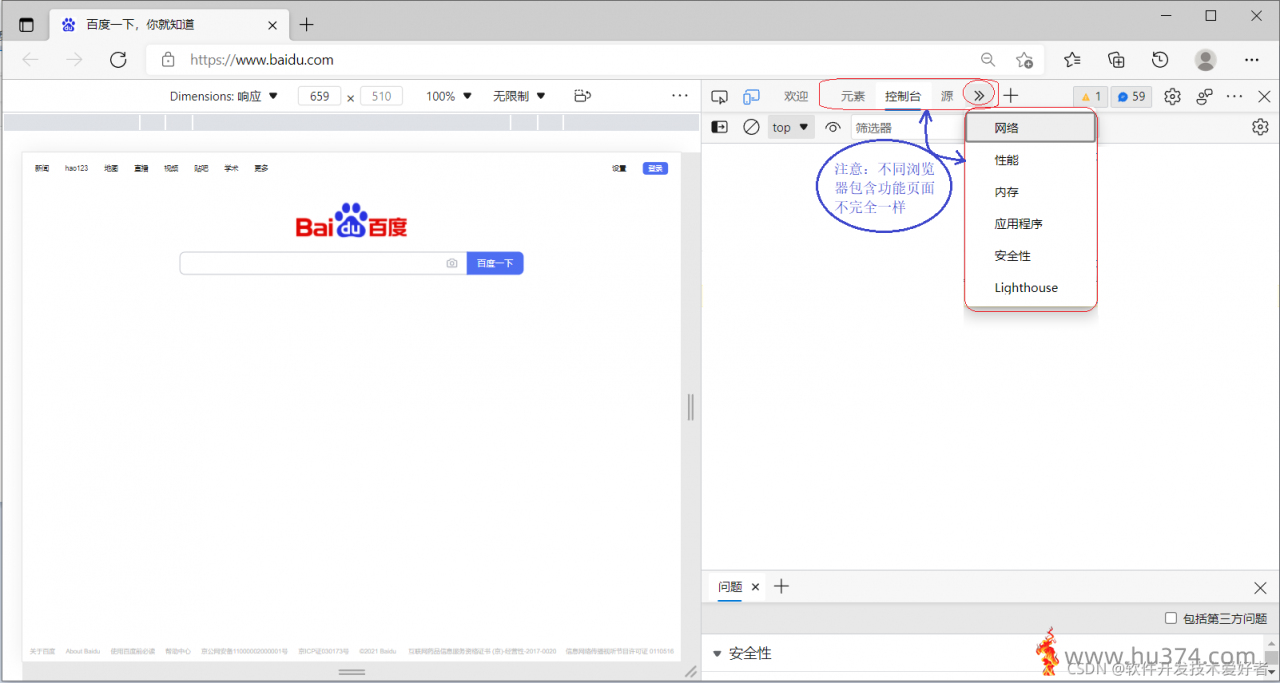Click the rotate device icon in the emulation toolbar
The image size is (1280, 683).
[x=583, y=96]
